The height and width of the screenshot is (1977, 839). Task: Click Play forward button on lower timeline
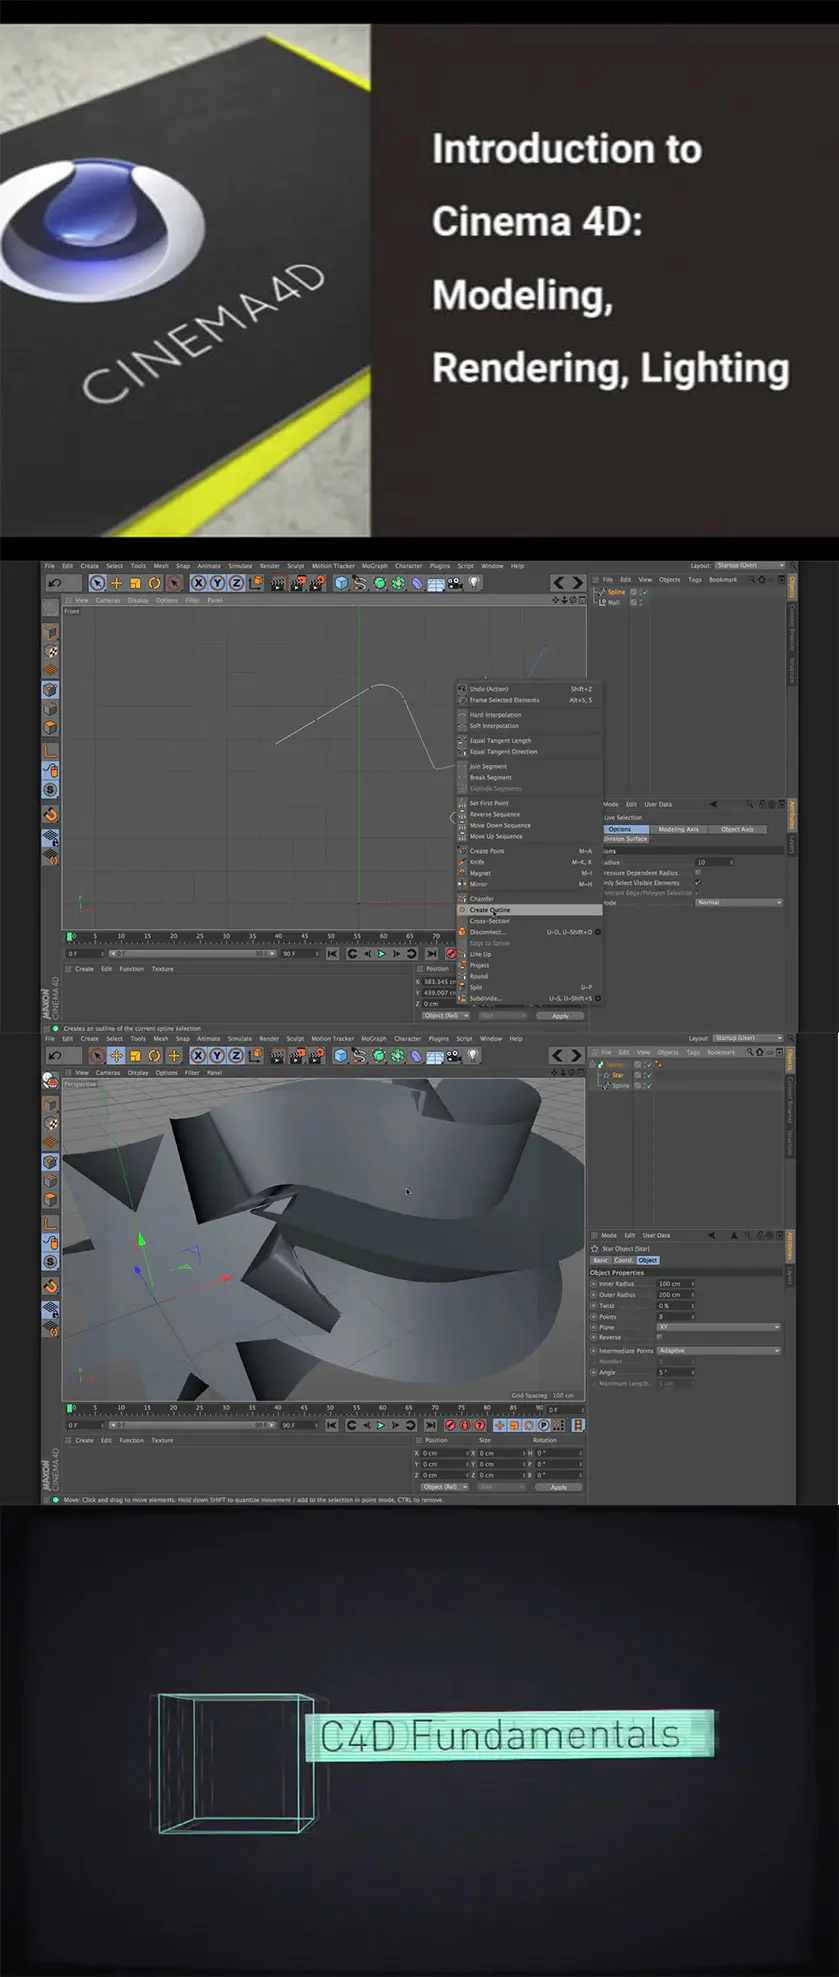tap(381, 1425)
